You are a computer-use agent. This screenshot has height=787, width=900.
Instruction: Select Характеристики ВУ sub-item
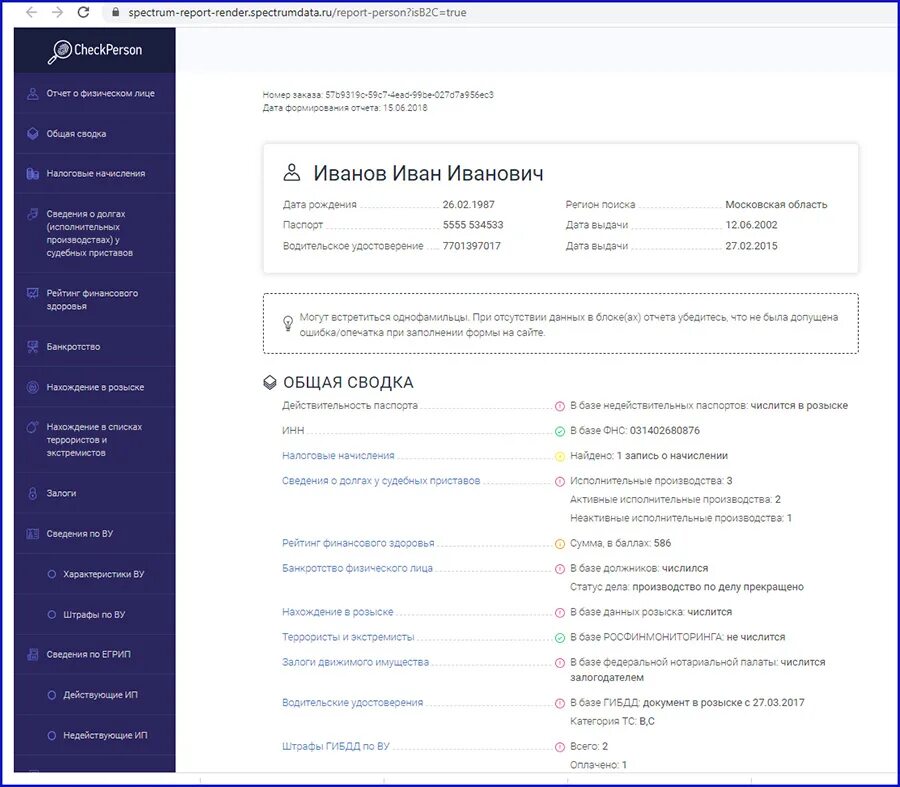tap(104, 574)
